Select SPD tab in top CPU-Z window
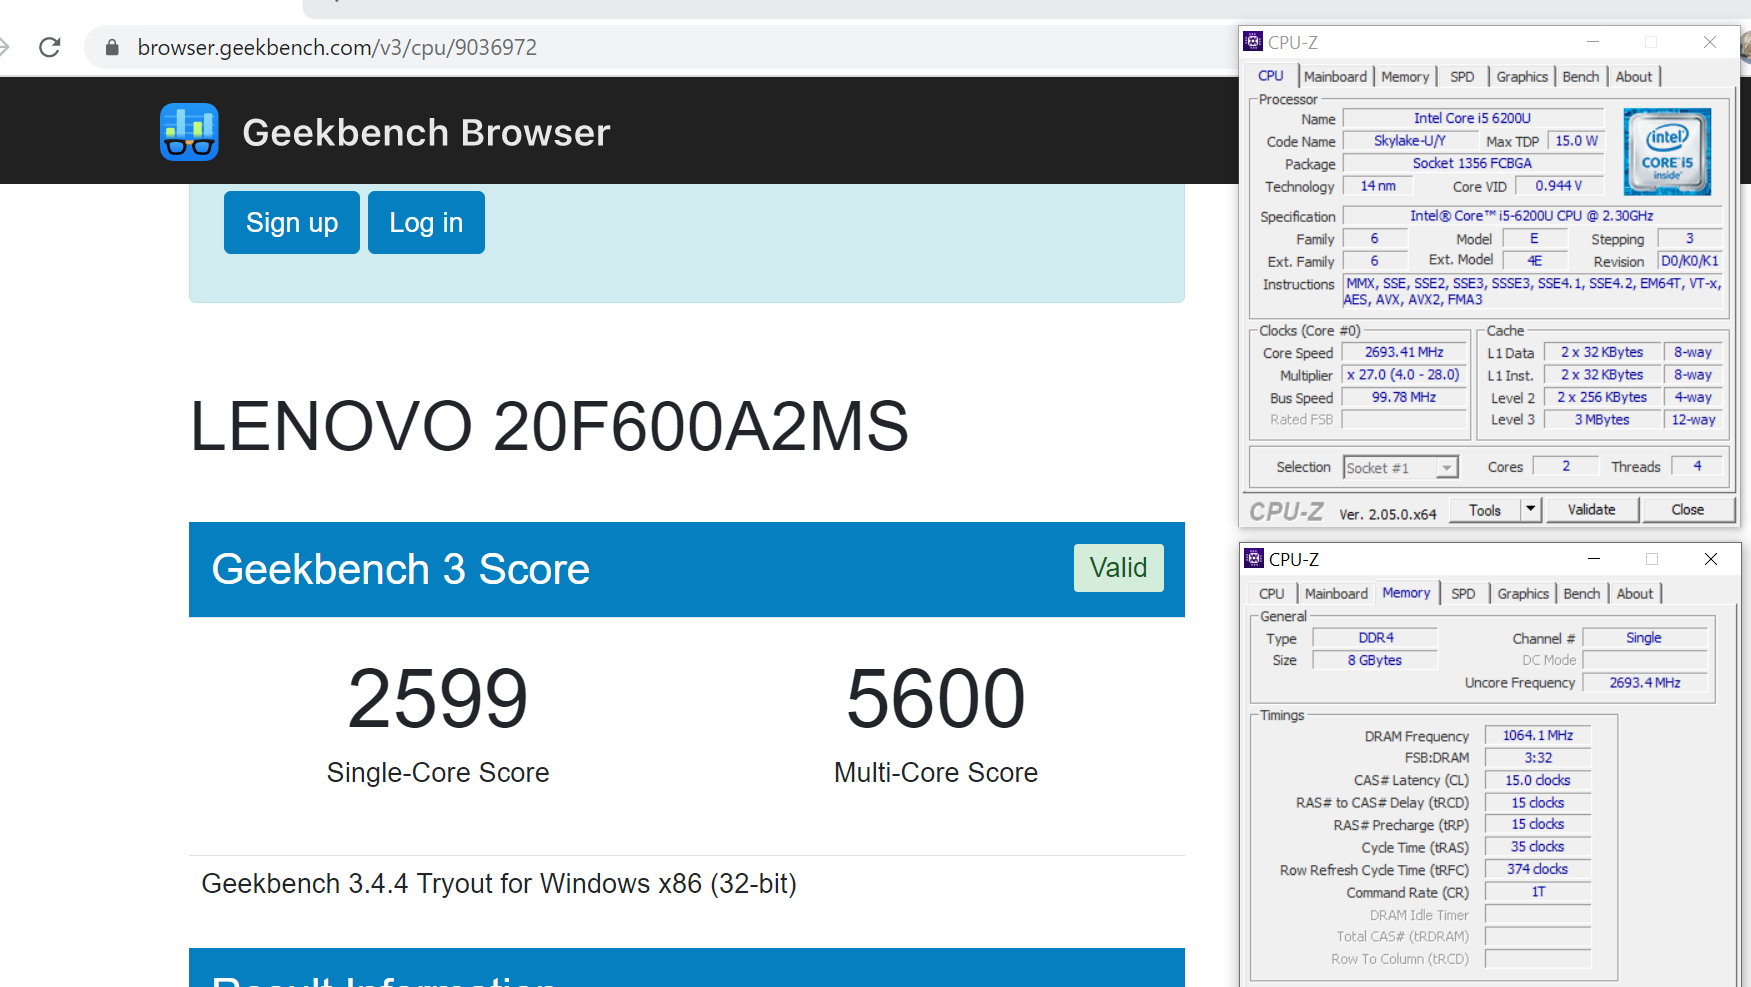The image size is (1751, 987). [x=1462, y=77]
